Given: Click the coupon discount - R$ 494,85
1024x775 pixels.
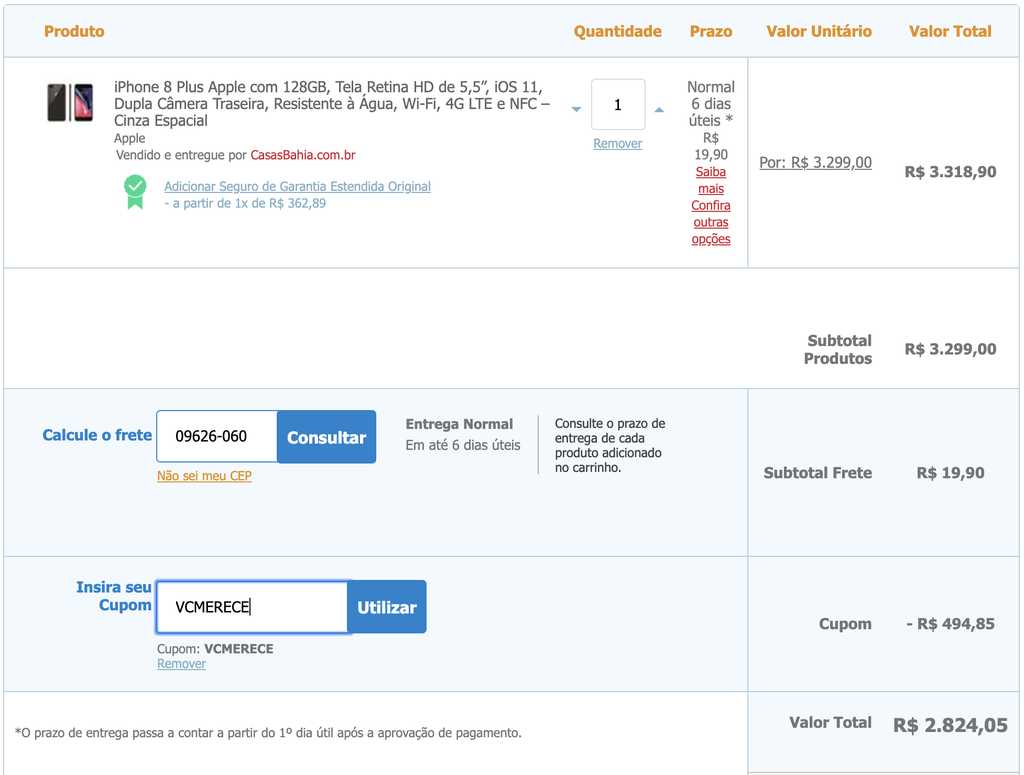Looking at the screenshot, I should [x=950, y=624].
